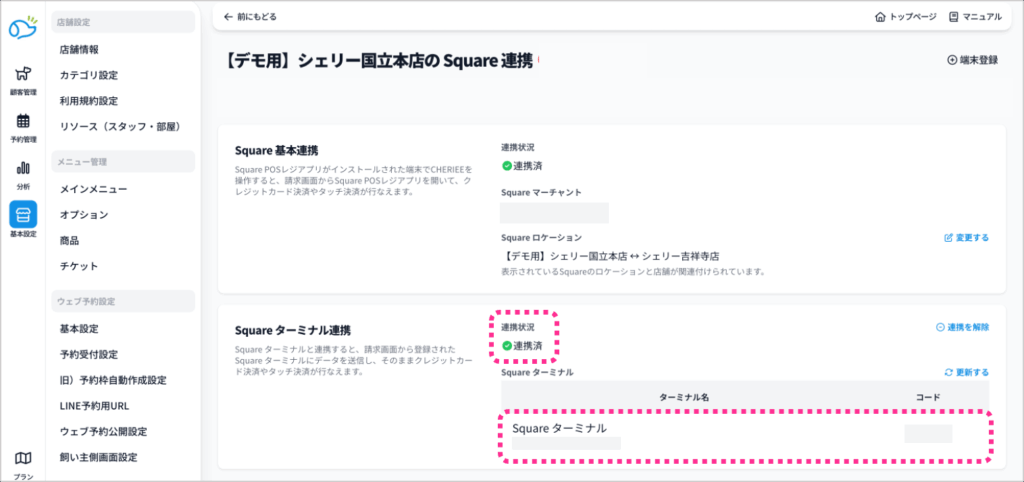Select the Square ターミナル table row
Image resolution: width=1024 pixels, height=482 pixels.
(744, 434)
